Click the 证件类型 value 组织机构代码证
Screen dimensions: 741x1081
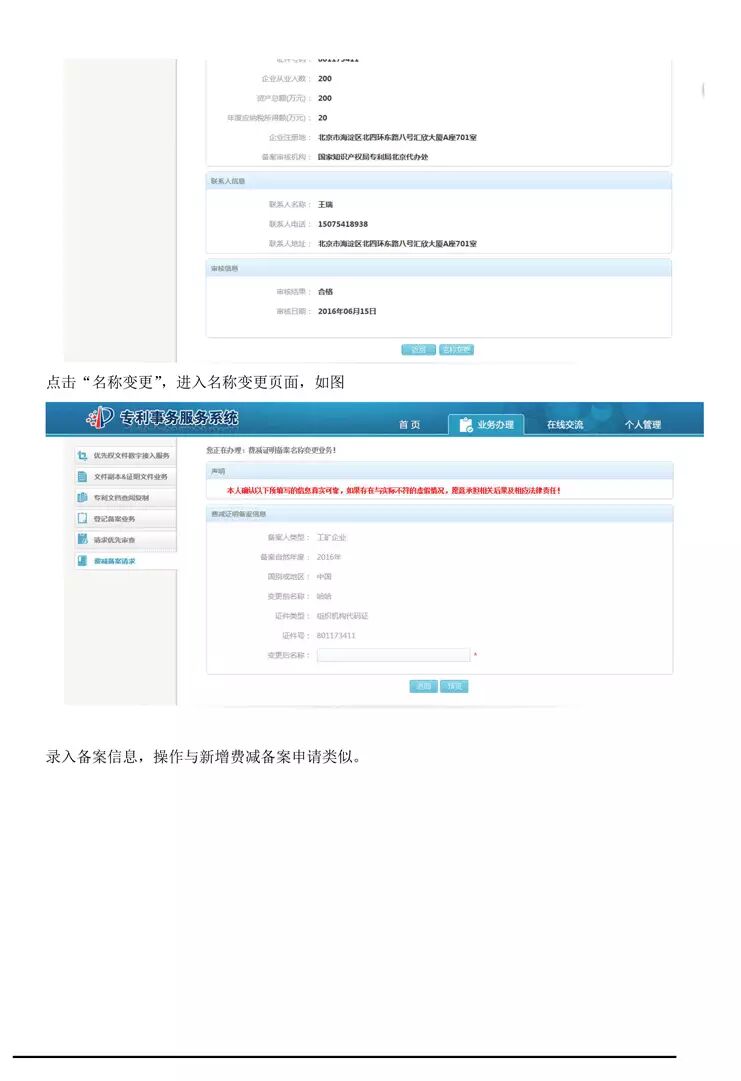[343, 616]
